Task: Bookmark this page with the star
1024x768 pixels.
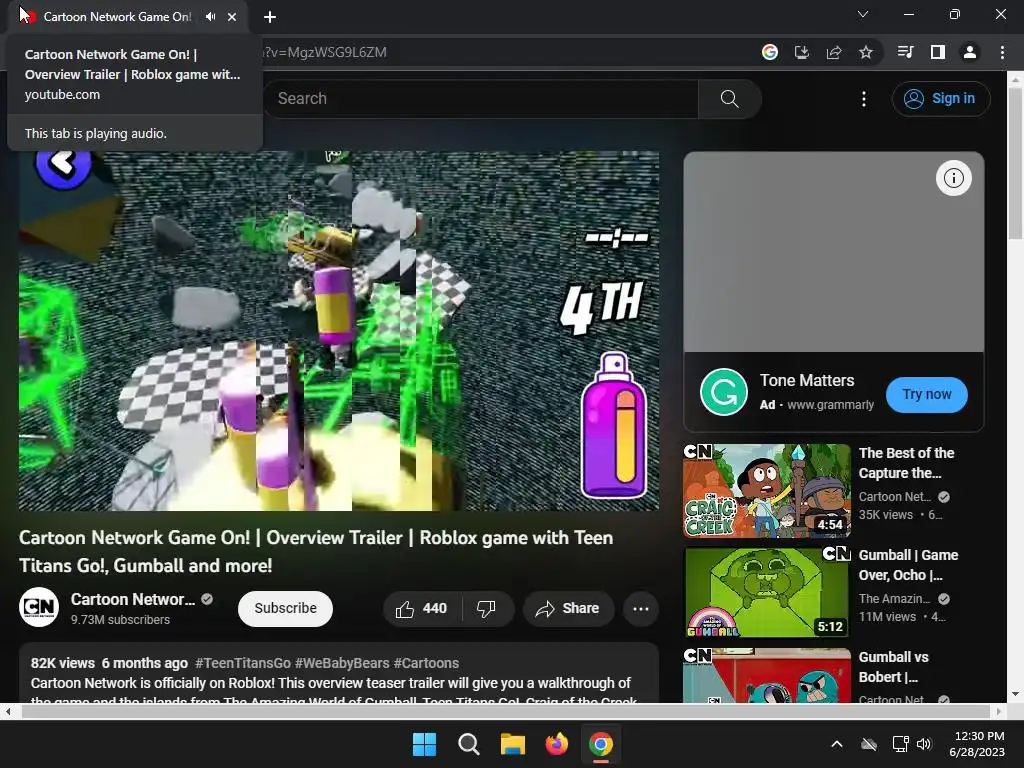Action: click(866, 52)
